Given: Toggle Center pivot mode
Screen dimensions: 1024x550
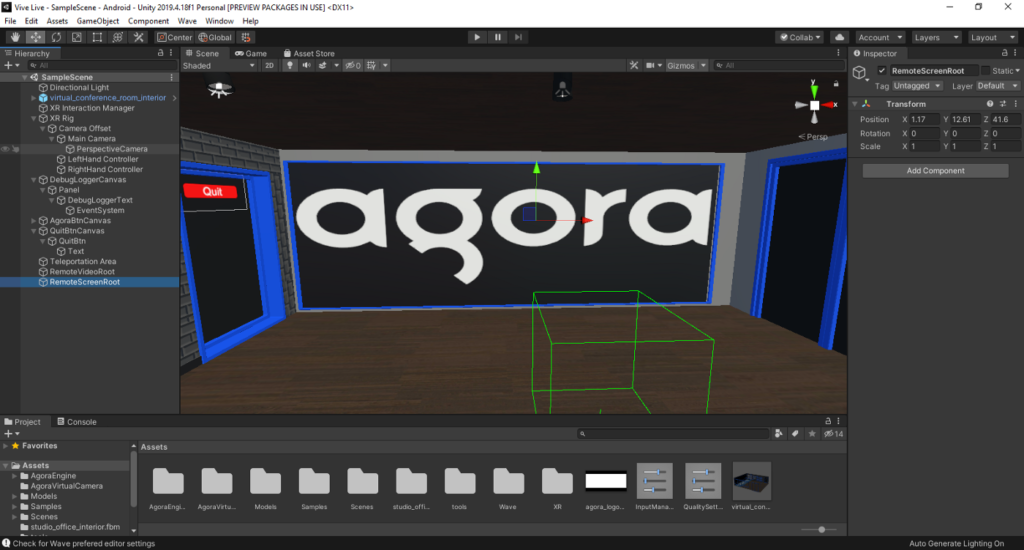Looking at the screenshot, I should [x=174, y=37].
